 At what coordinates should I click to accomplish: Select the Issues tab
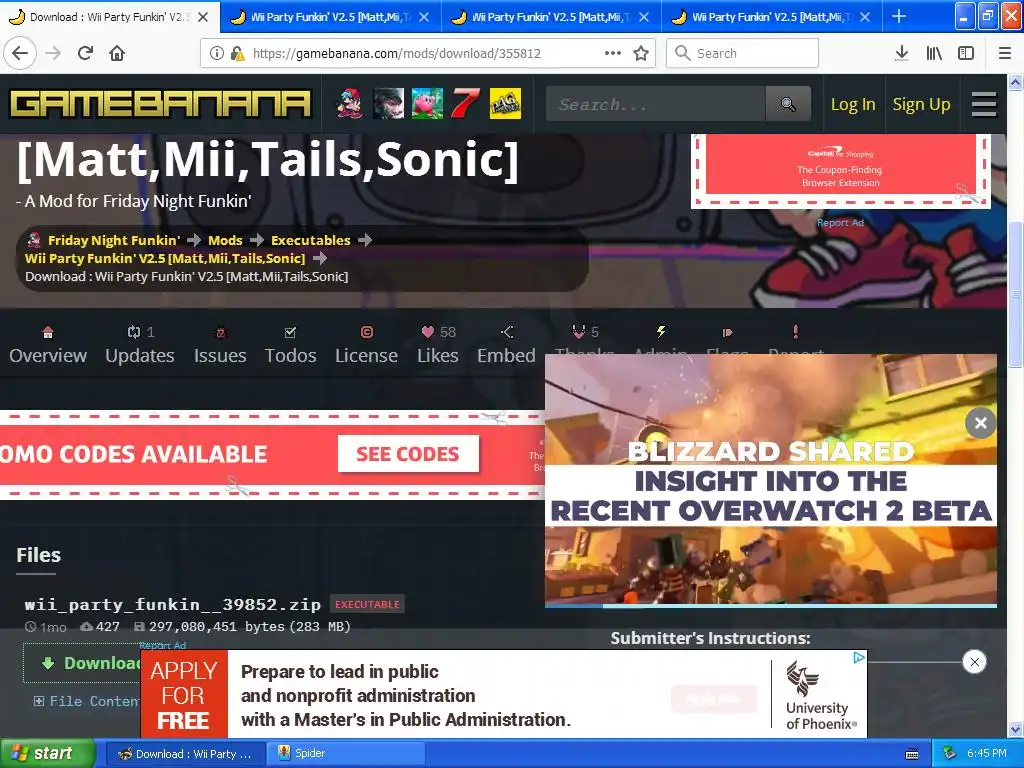coord(220,345)
